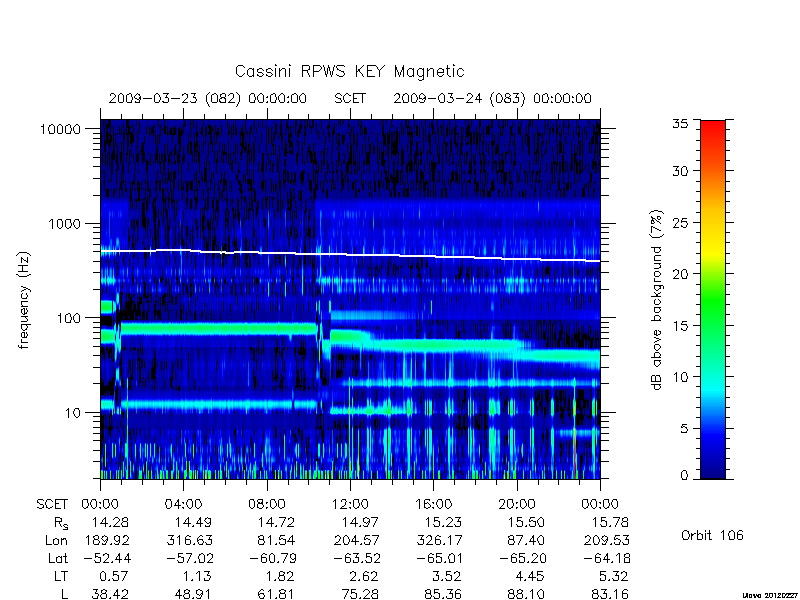Click the "Orbit 106" label
The image size is (800, 600).
[x=712, y=535]
